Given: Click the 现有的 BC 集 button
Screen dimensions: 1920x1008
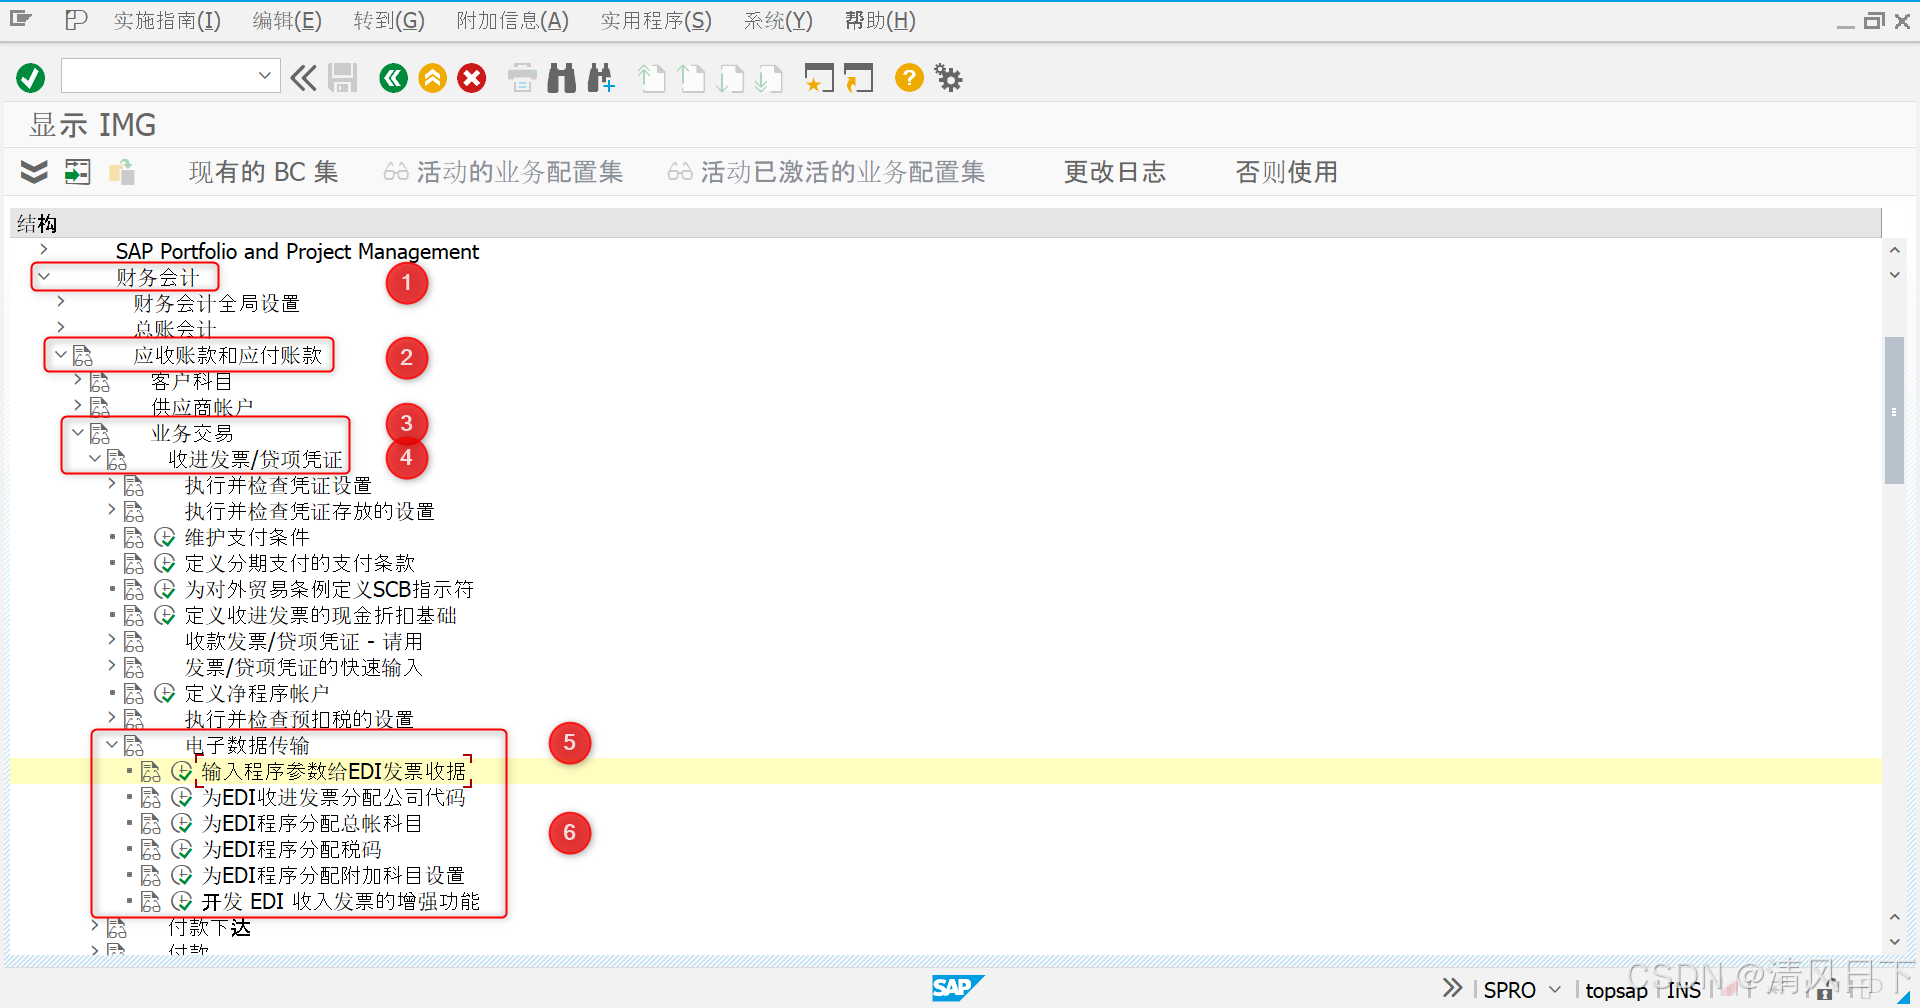Looking at the screenshot, I should [264, 172].
